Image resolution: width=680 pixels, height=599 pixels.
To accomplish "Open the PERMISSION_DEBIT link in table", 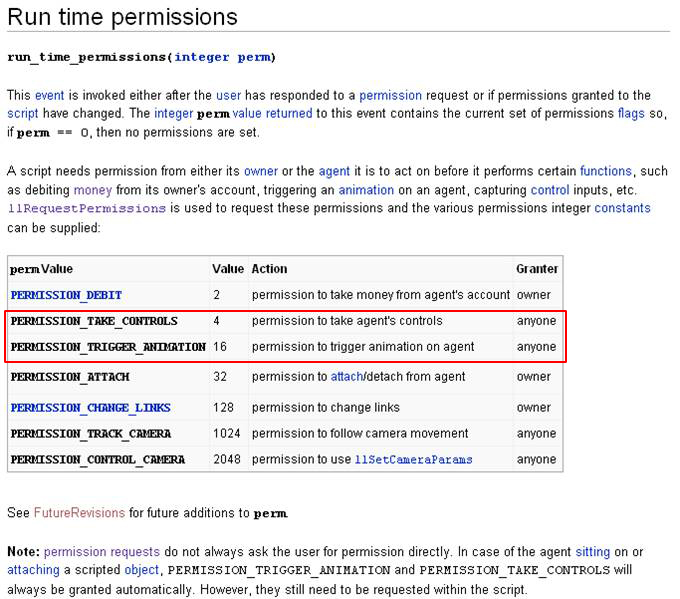I will (x=66, y=296).
